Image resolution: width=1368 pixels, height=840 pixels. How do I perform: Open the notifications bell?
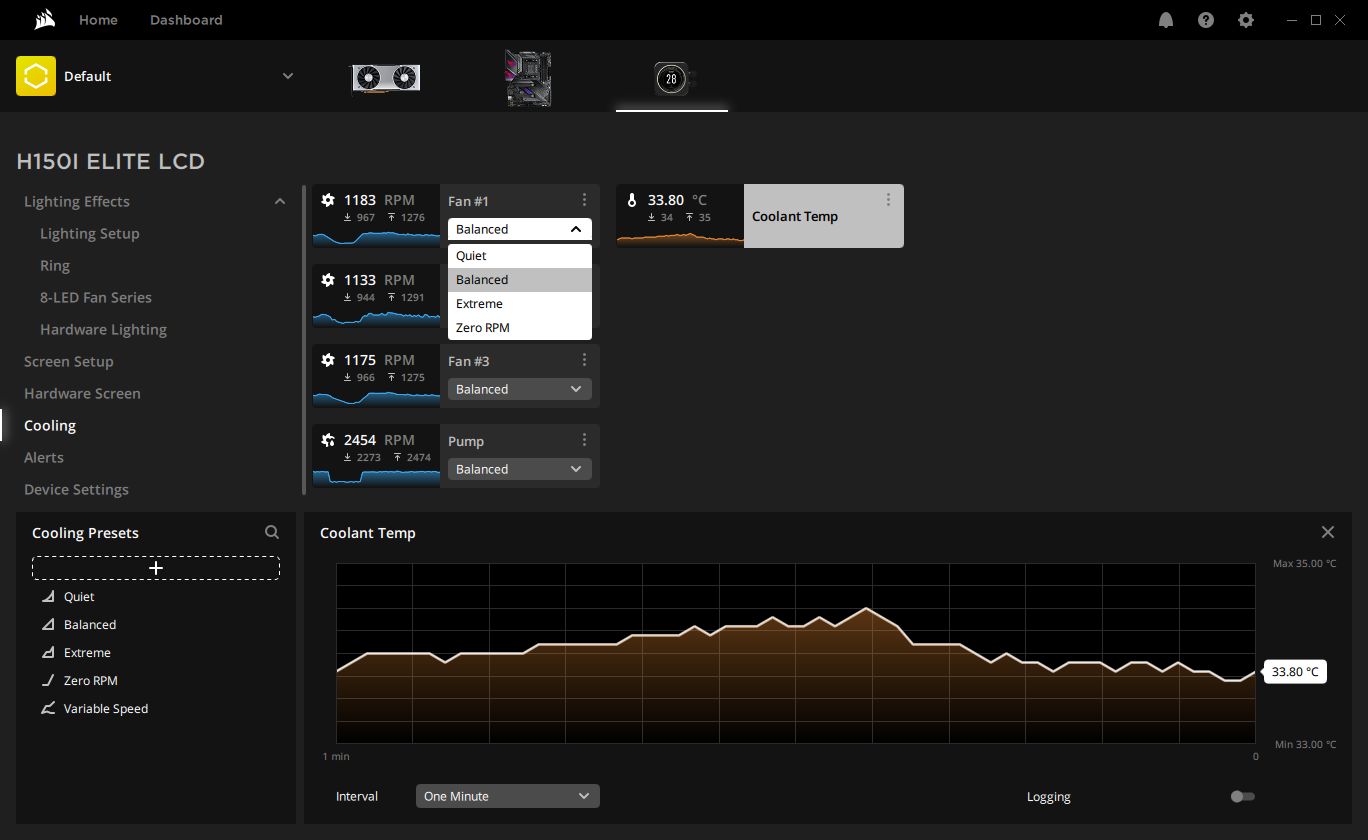1166,20
